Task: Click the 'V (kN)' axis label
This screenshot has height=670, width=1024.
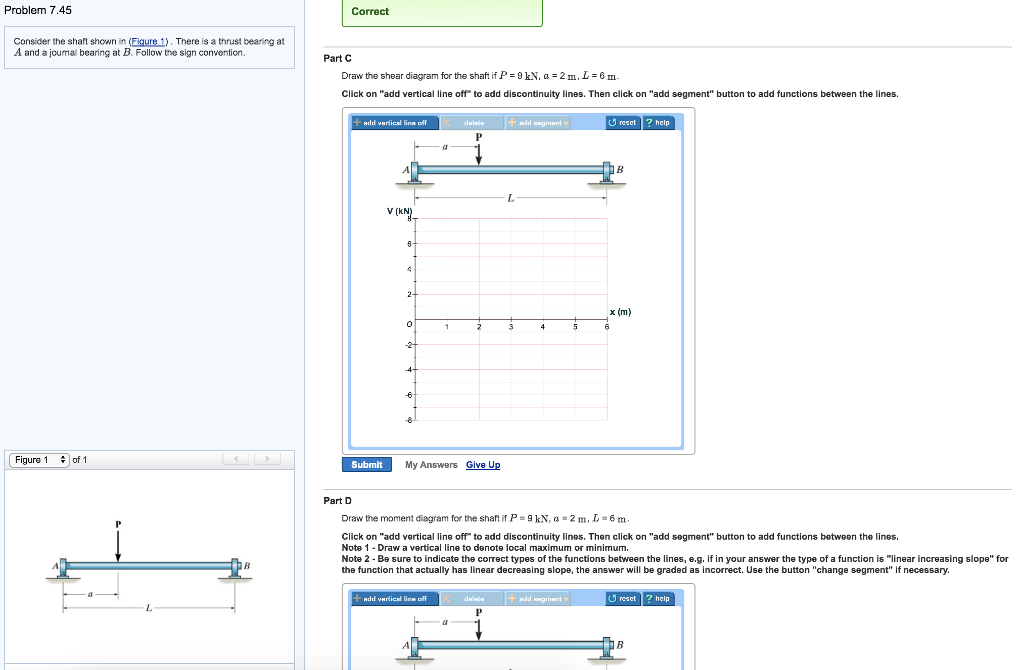Action: click(400, 211)
